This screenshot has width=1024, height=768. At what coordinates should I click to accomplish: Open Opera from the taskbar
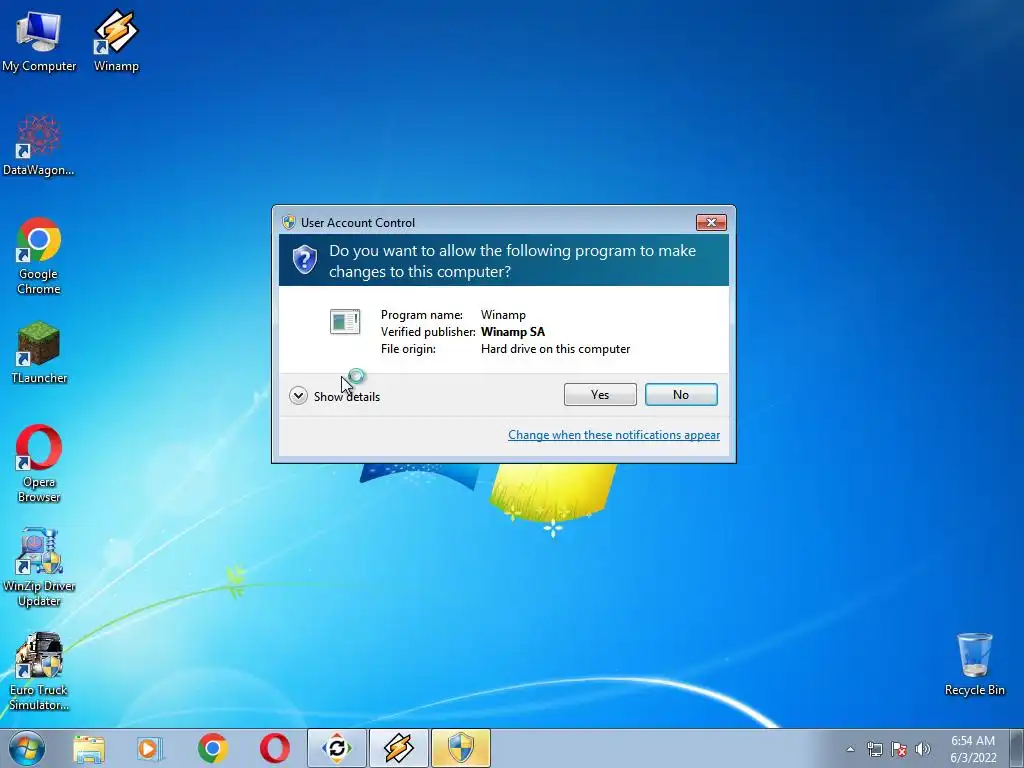275,748
